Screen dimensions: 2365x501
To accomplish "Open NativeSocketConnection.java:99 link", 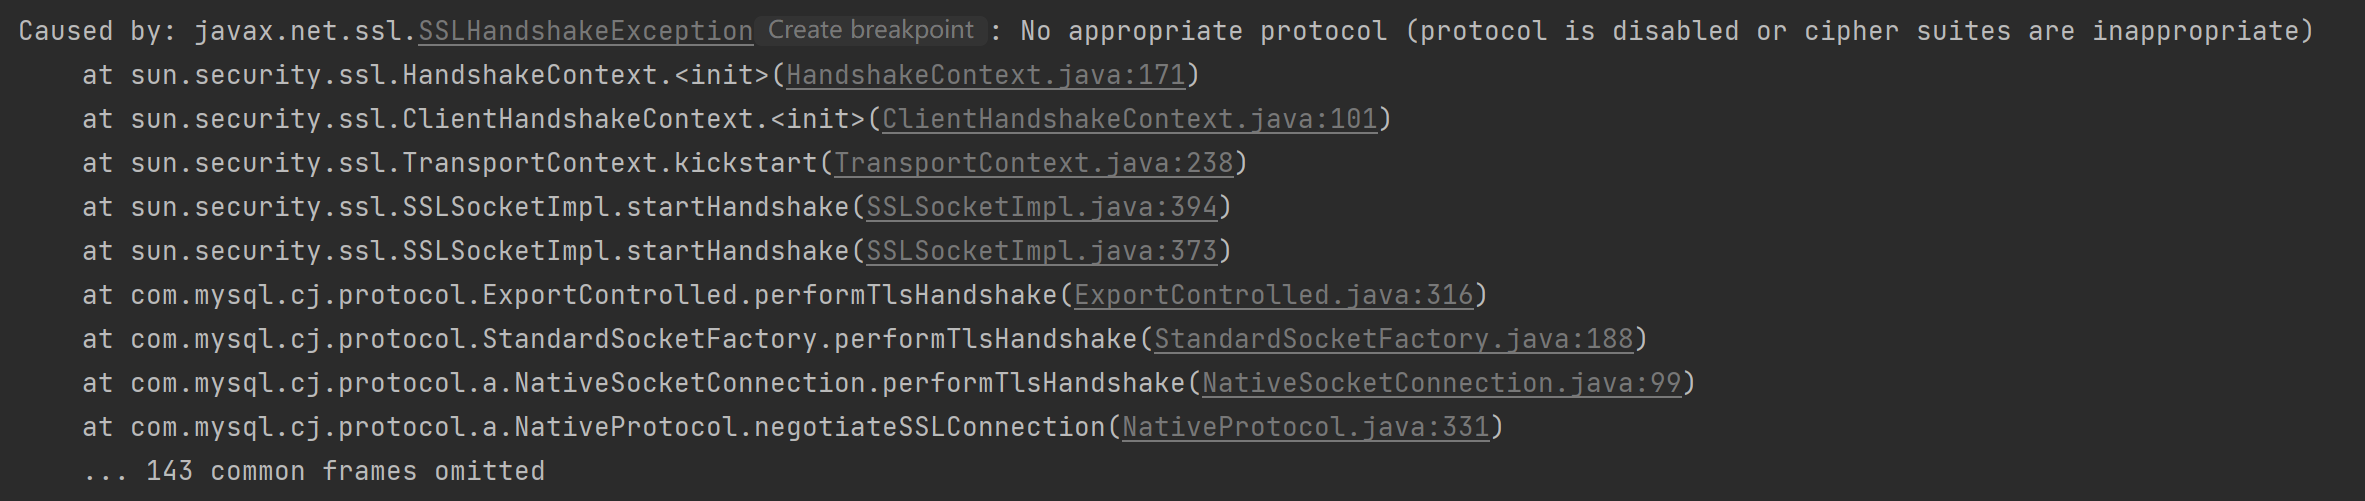I will point(1441,383).
